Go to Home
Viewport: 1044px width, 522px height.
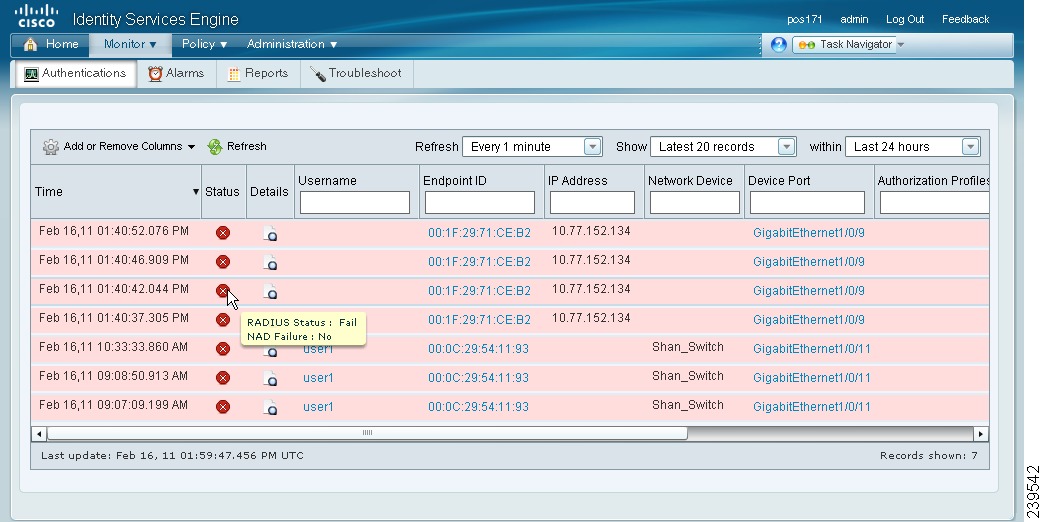[51, 44]
